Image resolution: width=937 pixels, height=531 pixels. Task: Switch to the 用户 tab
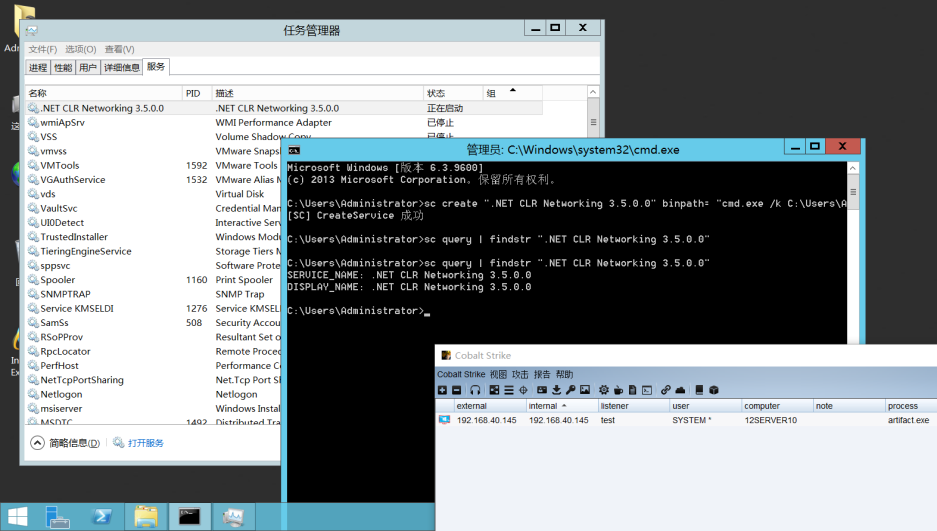(88, 67)
